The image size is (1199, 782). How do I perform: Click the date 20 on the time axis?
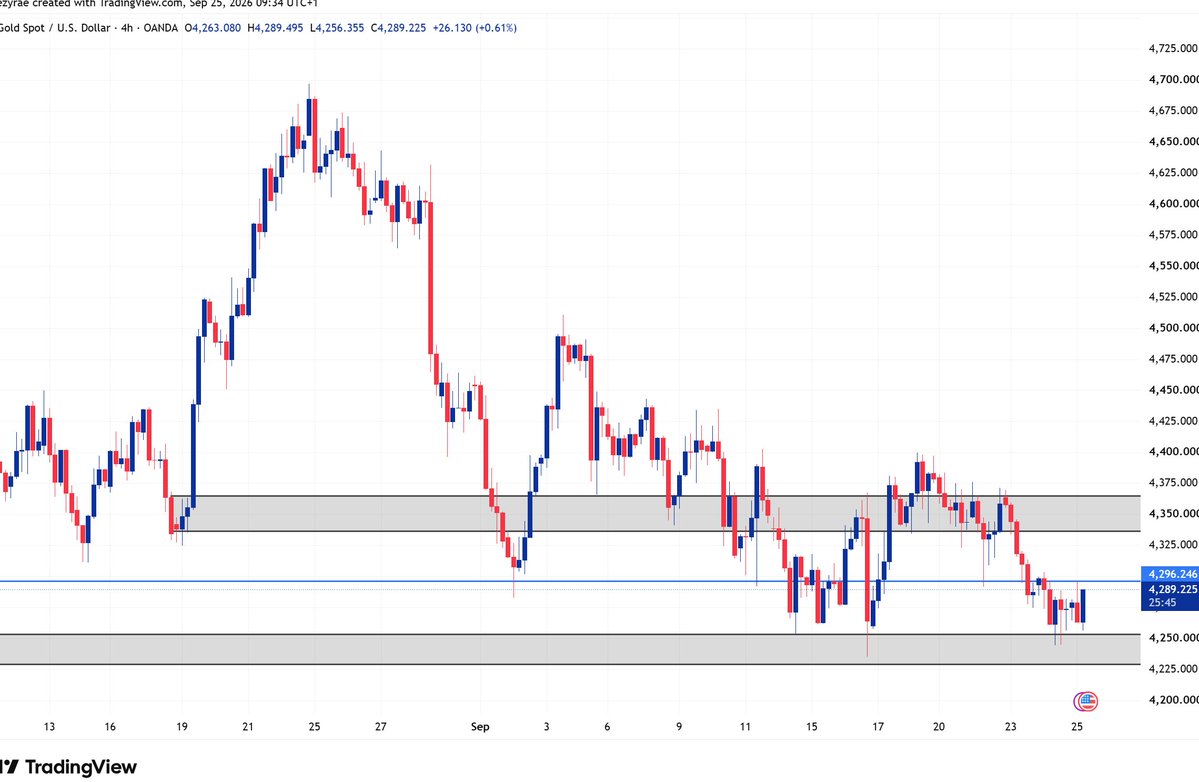coord(939,726)
